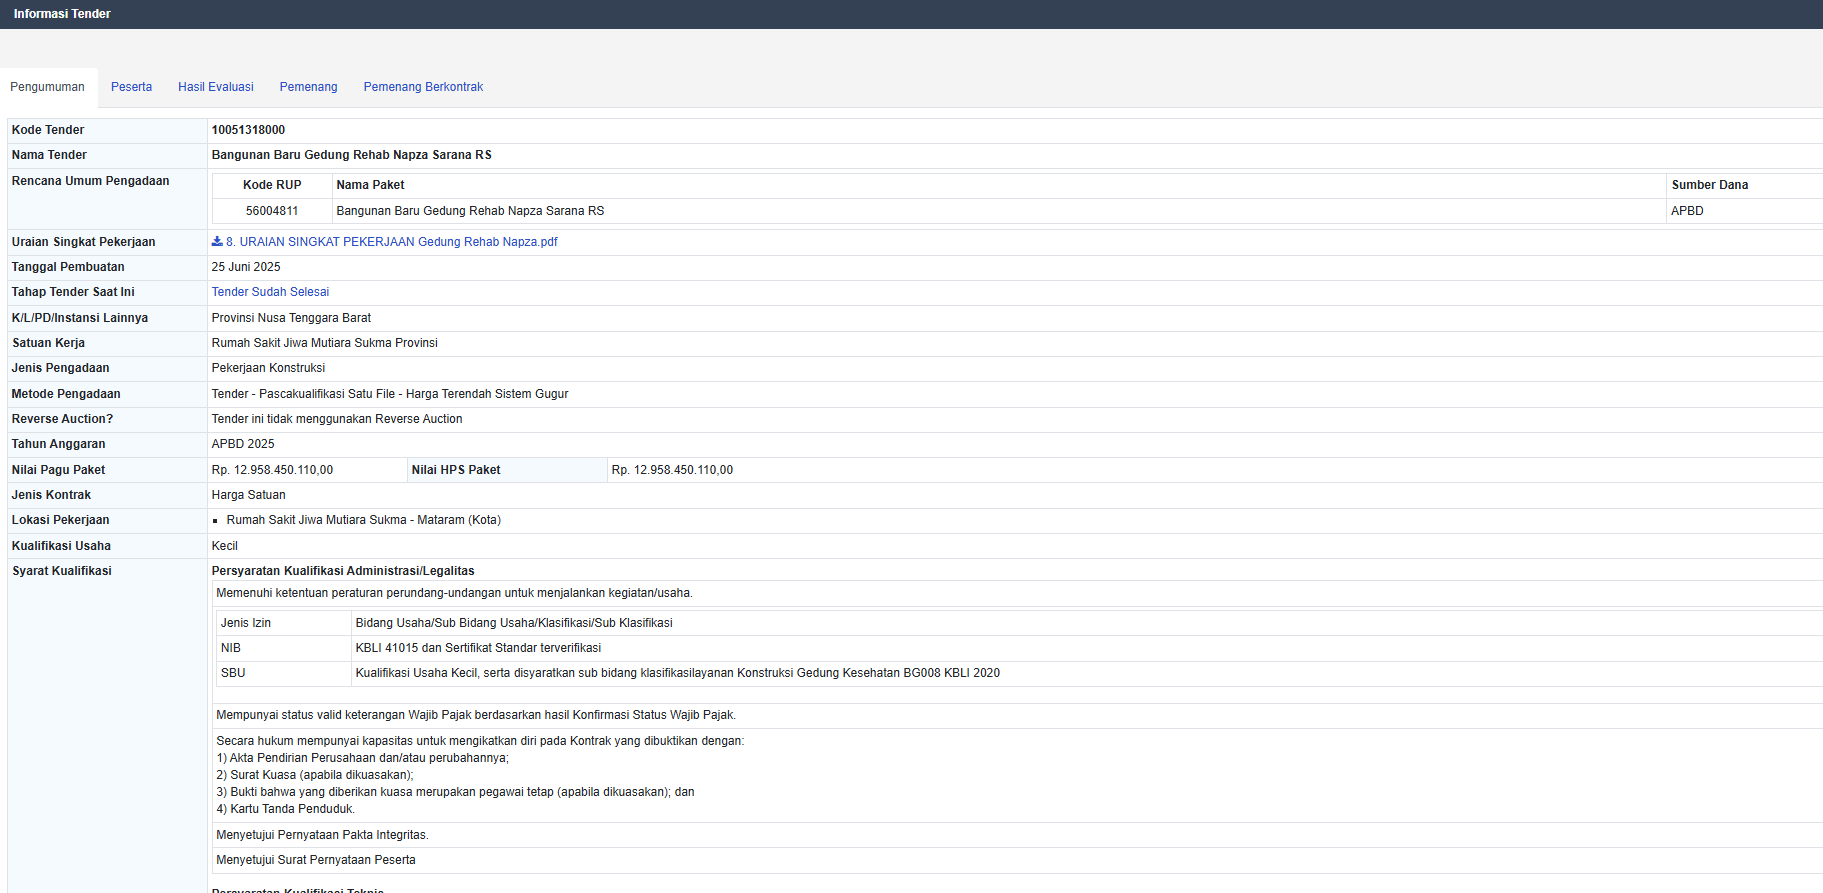Switch to the Peserta tab
The image size is (1823, 893).
[131, 87]
